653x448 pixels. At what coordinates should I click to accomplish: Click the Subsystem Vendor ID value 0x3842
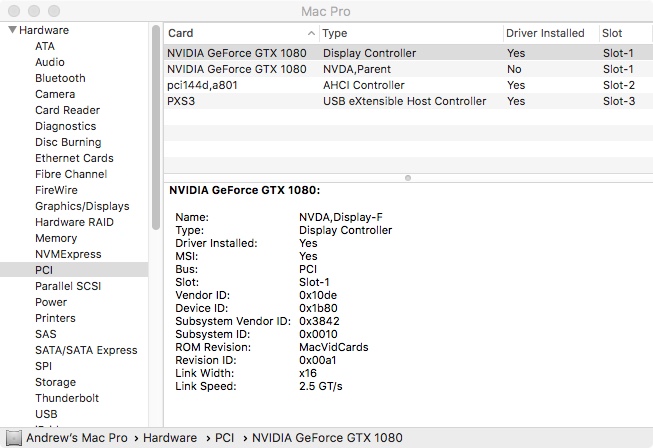(x=319, y=321)
